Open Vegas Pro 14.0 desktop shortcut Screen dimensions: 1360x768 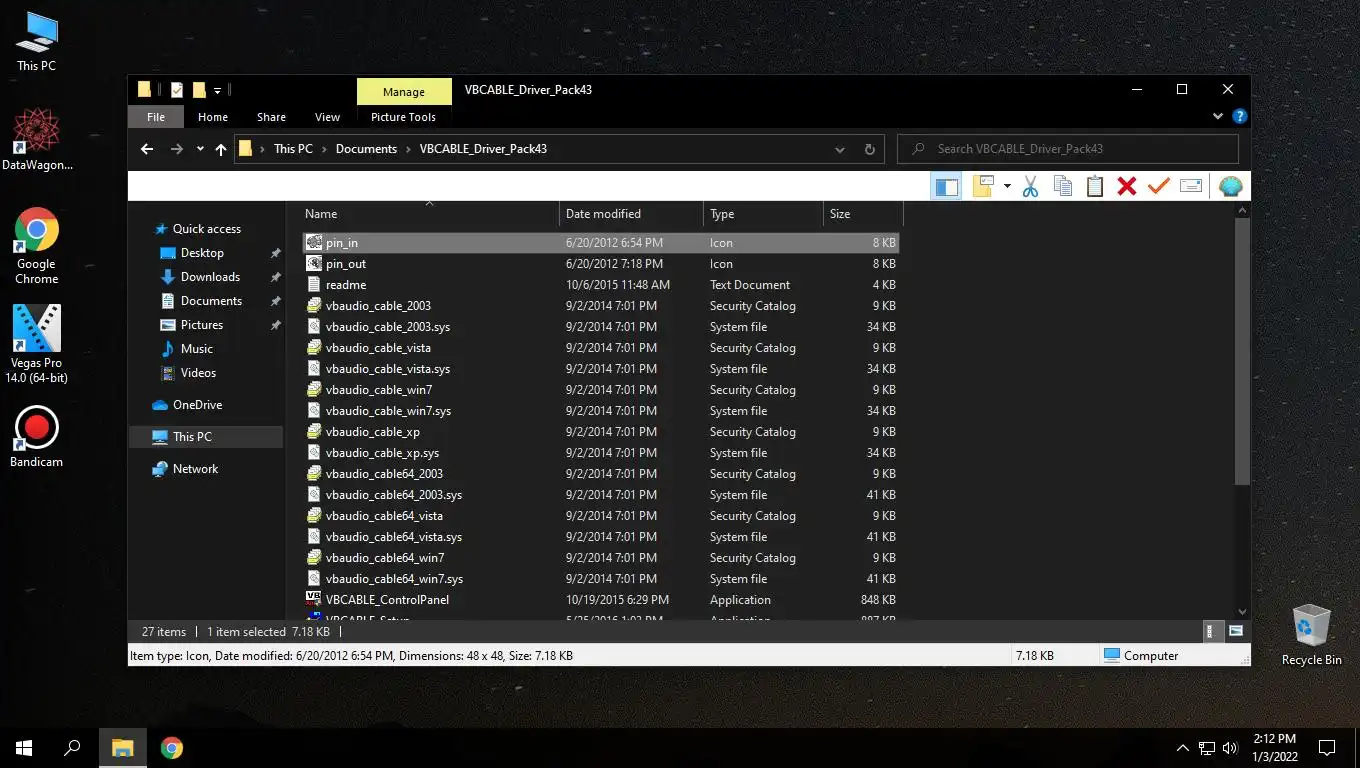tap(36, 344)
